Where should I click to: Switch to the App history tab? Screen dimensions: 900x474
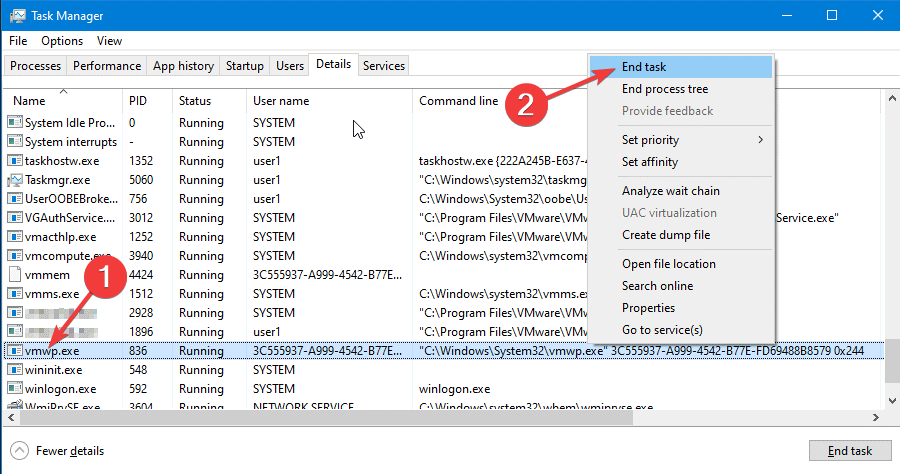tap(183, 65)
